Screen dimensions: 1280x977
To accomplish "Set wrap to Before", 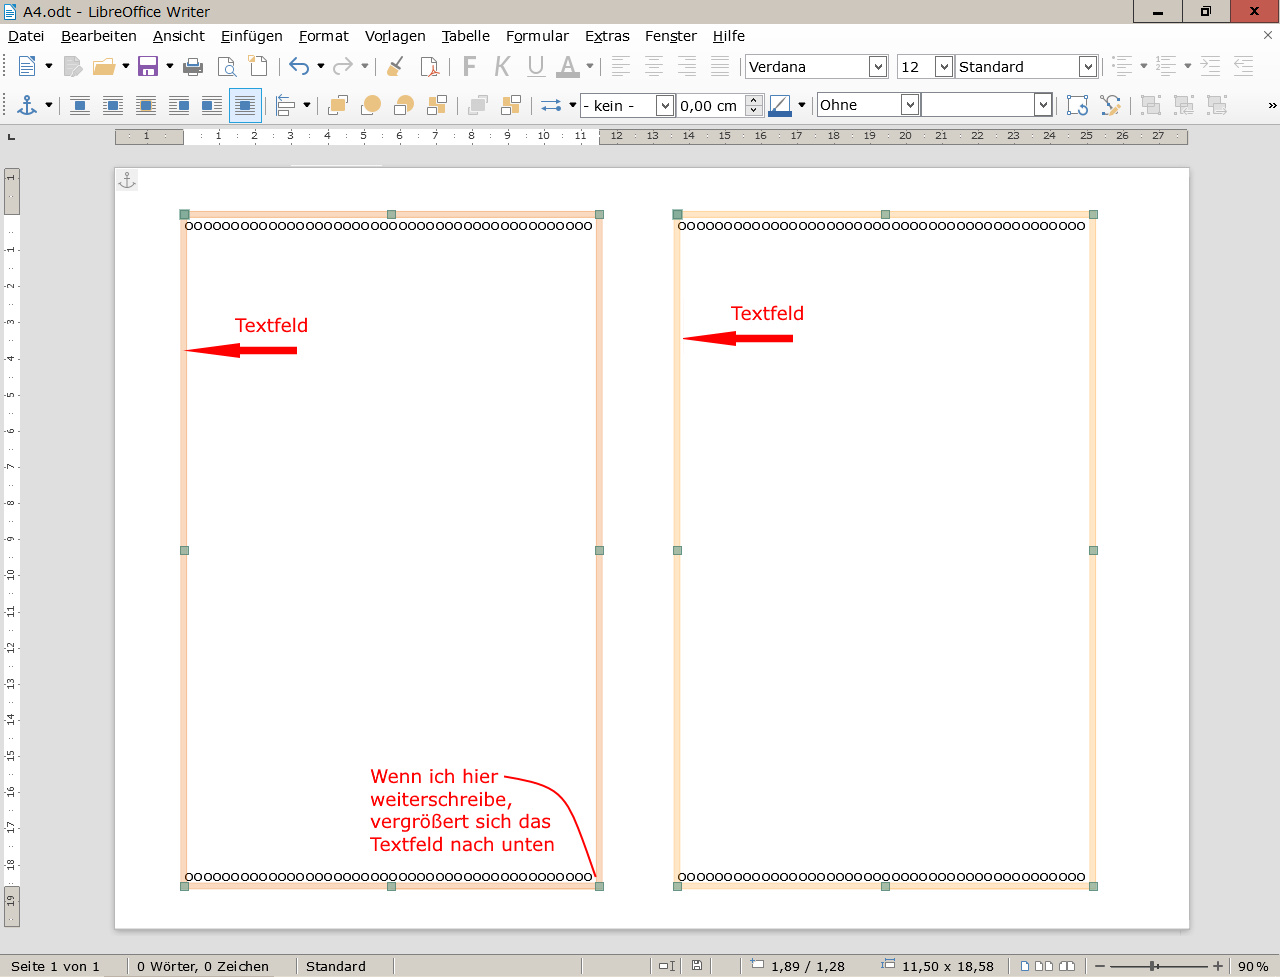I will point(179,105).
